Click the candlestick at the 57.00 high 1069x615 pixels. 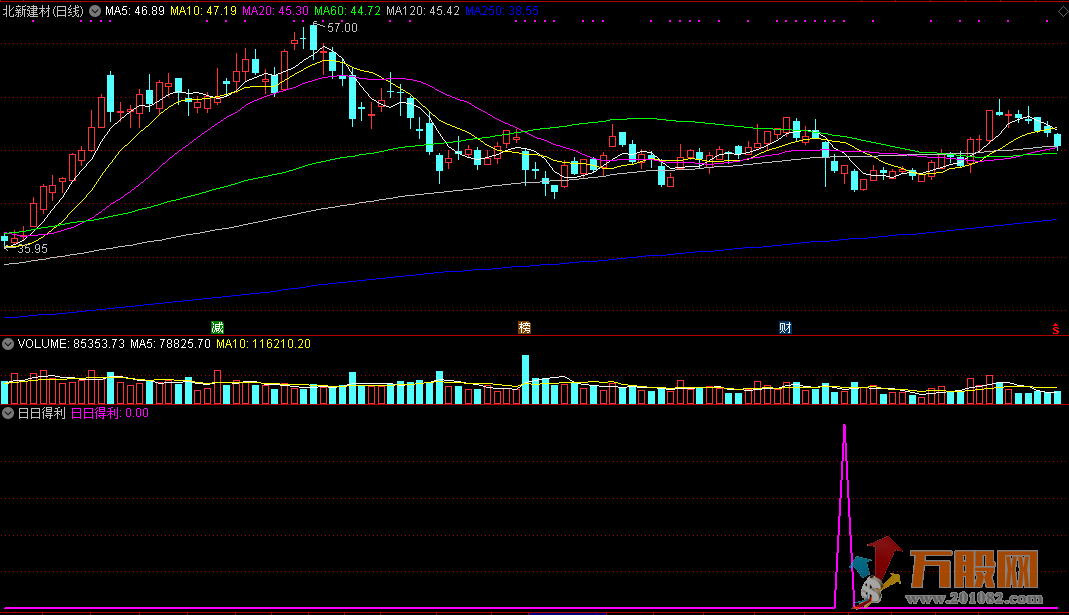coord(314,40)
